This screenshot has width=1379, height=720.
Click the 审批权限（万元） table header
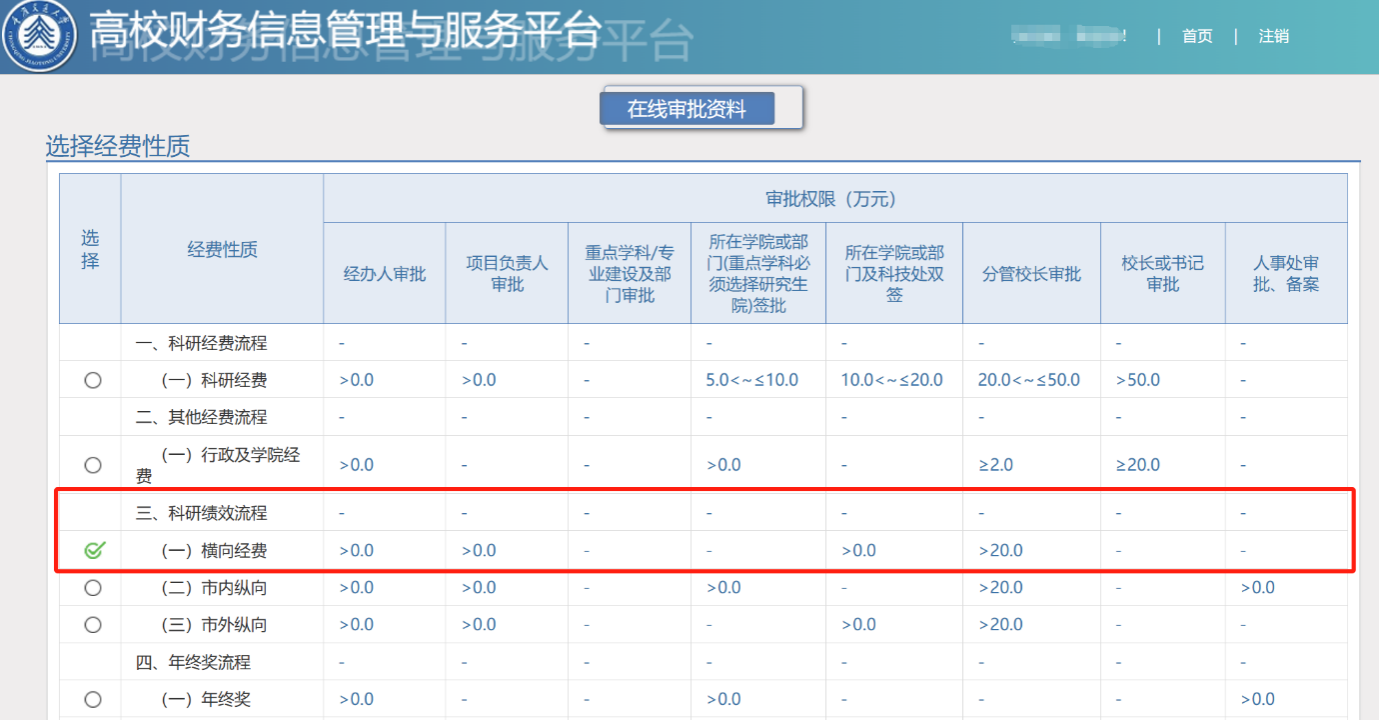pyautogui.click(x=834, y=198)
